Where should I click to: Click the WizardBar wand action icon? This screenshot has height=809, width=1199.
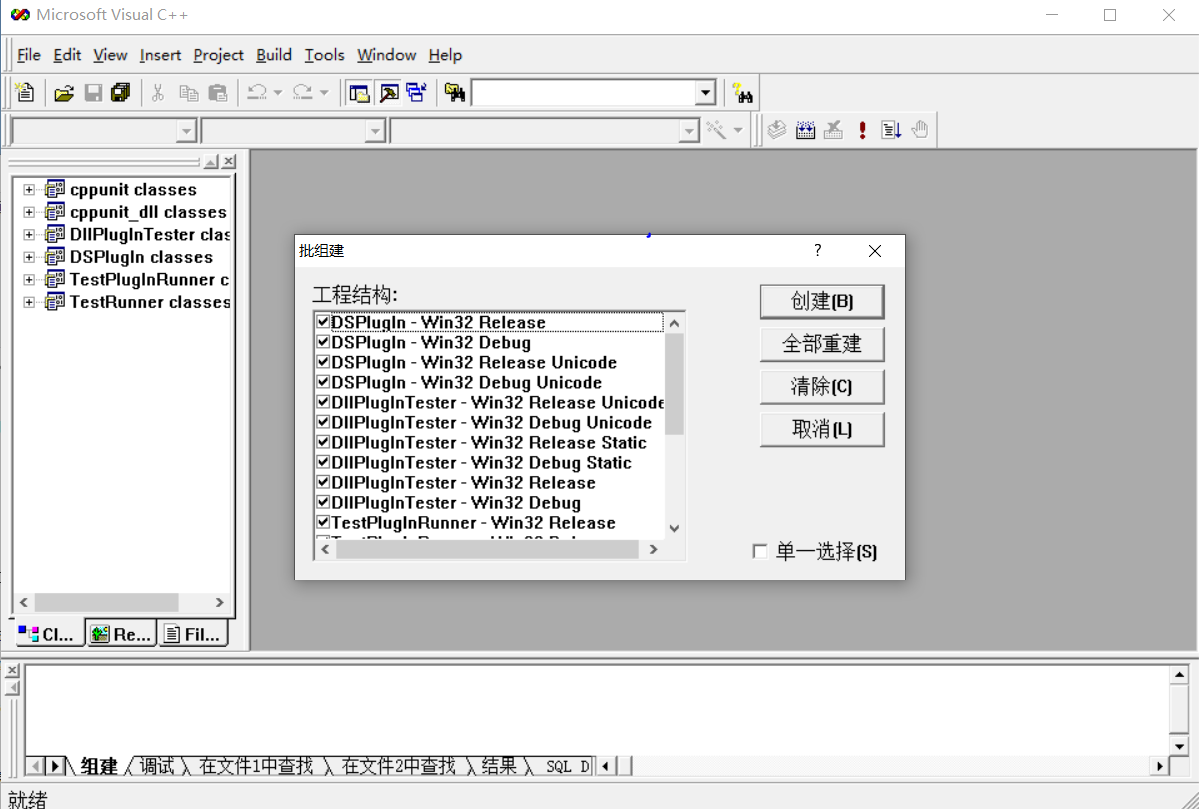click(716, 130)
